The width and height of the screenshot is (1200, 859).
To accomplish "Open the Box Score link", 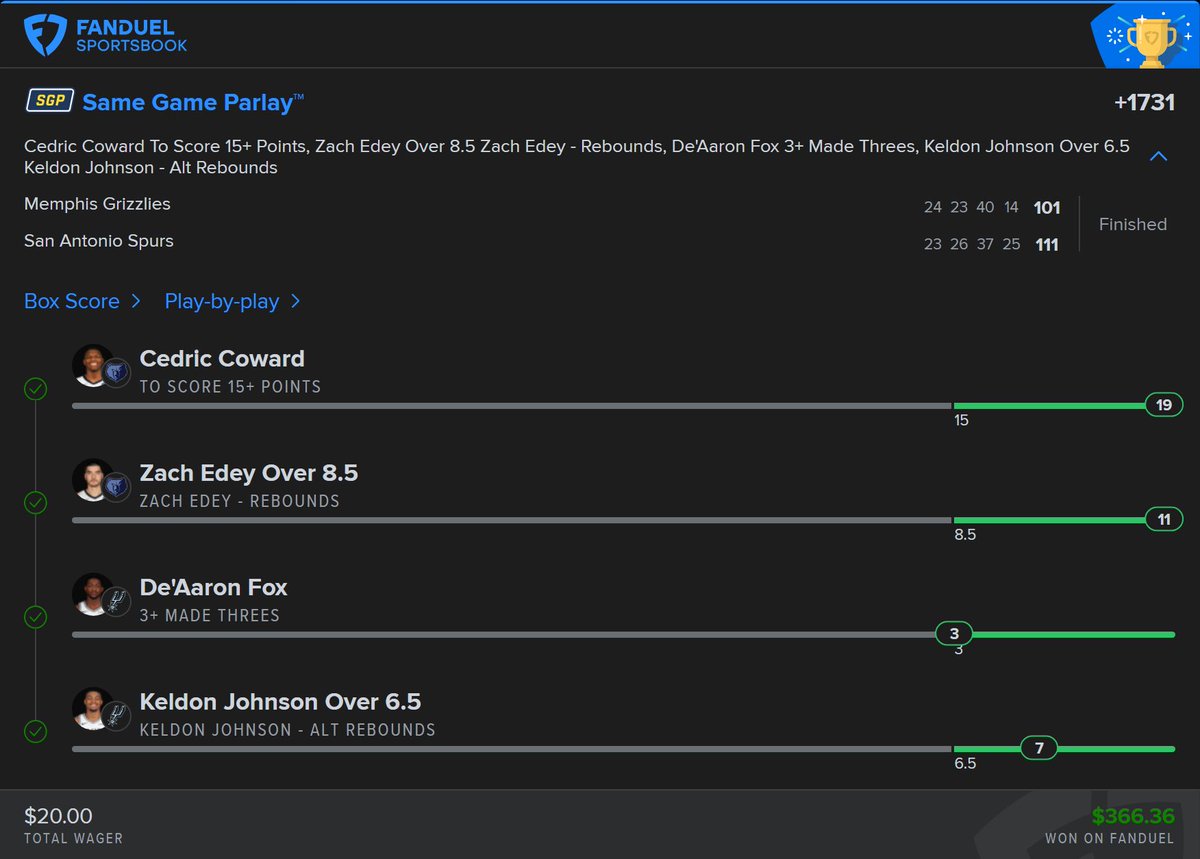I will coord(82,301).
